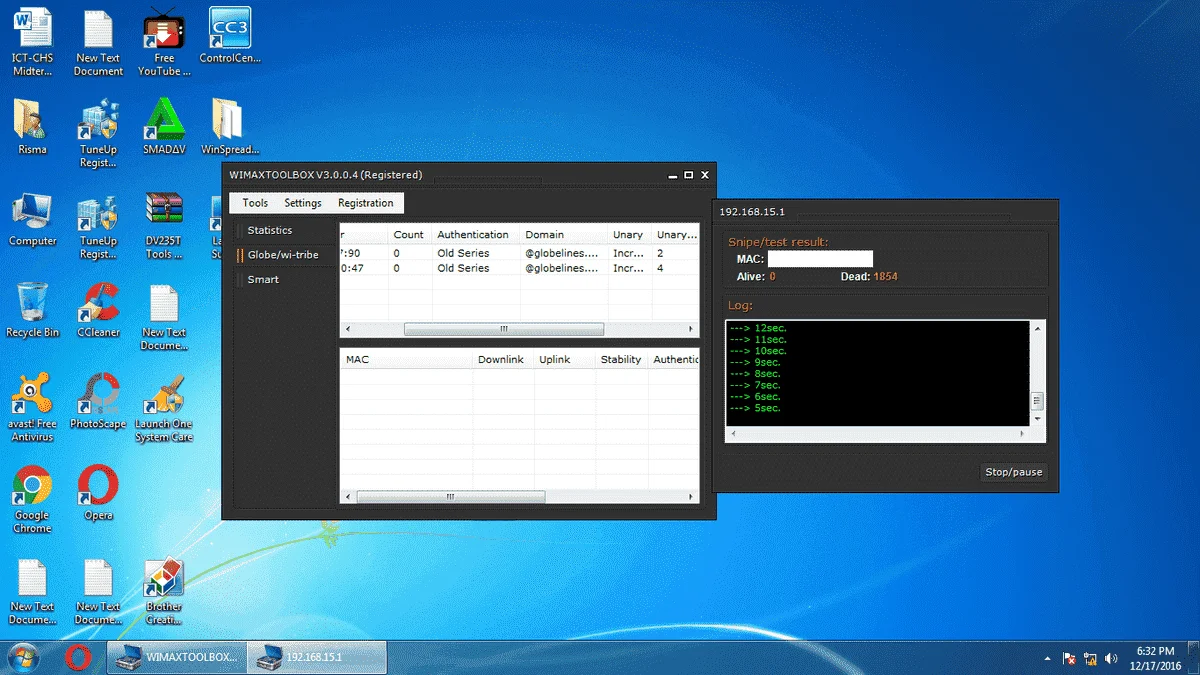
Task: Select the table row ending in :47
Action: click(x=519, y=268)
